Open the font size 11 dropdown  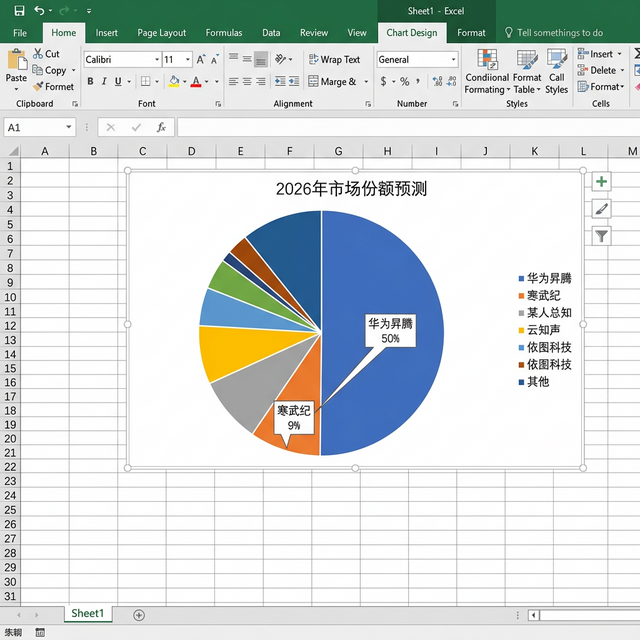coord(188,60)
